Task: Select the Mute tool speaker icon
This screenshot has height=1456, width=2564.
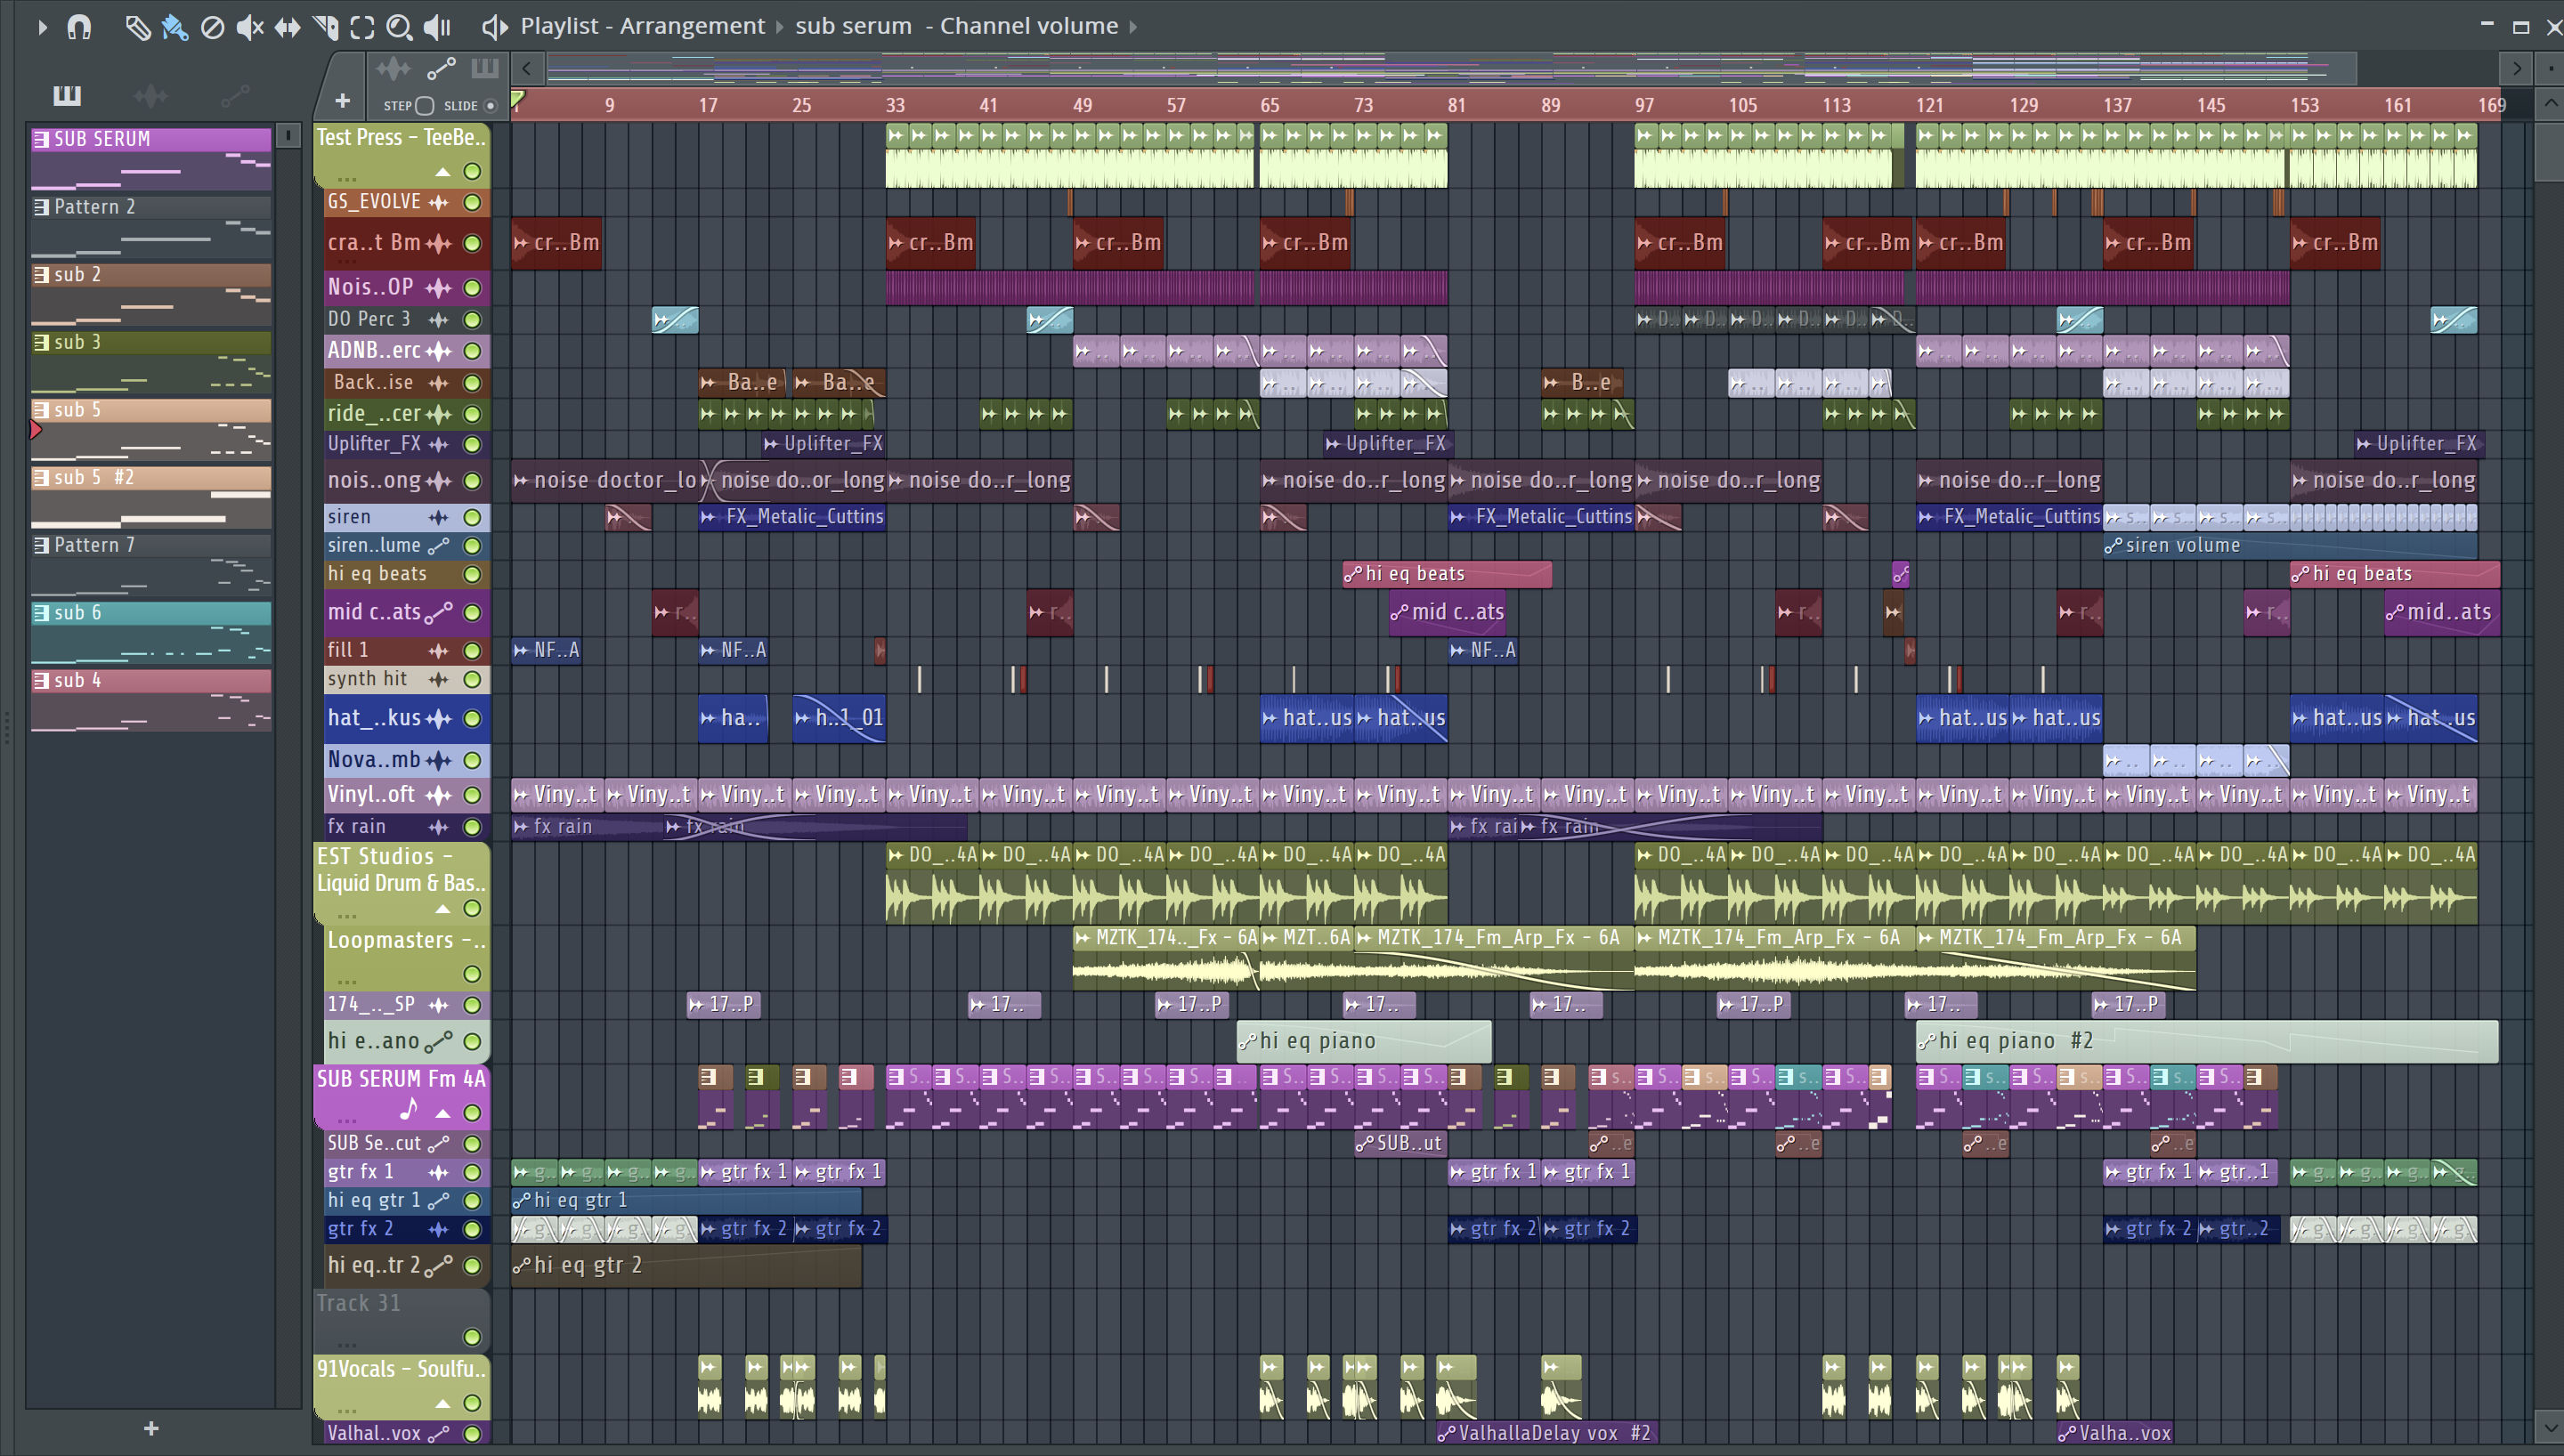Action: point(249,27)
